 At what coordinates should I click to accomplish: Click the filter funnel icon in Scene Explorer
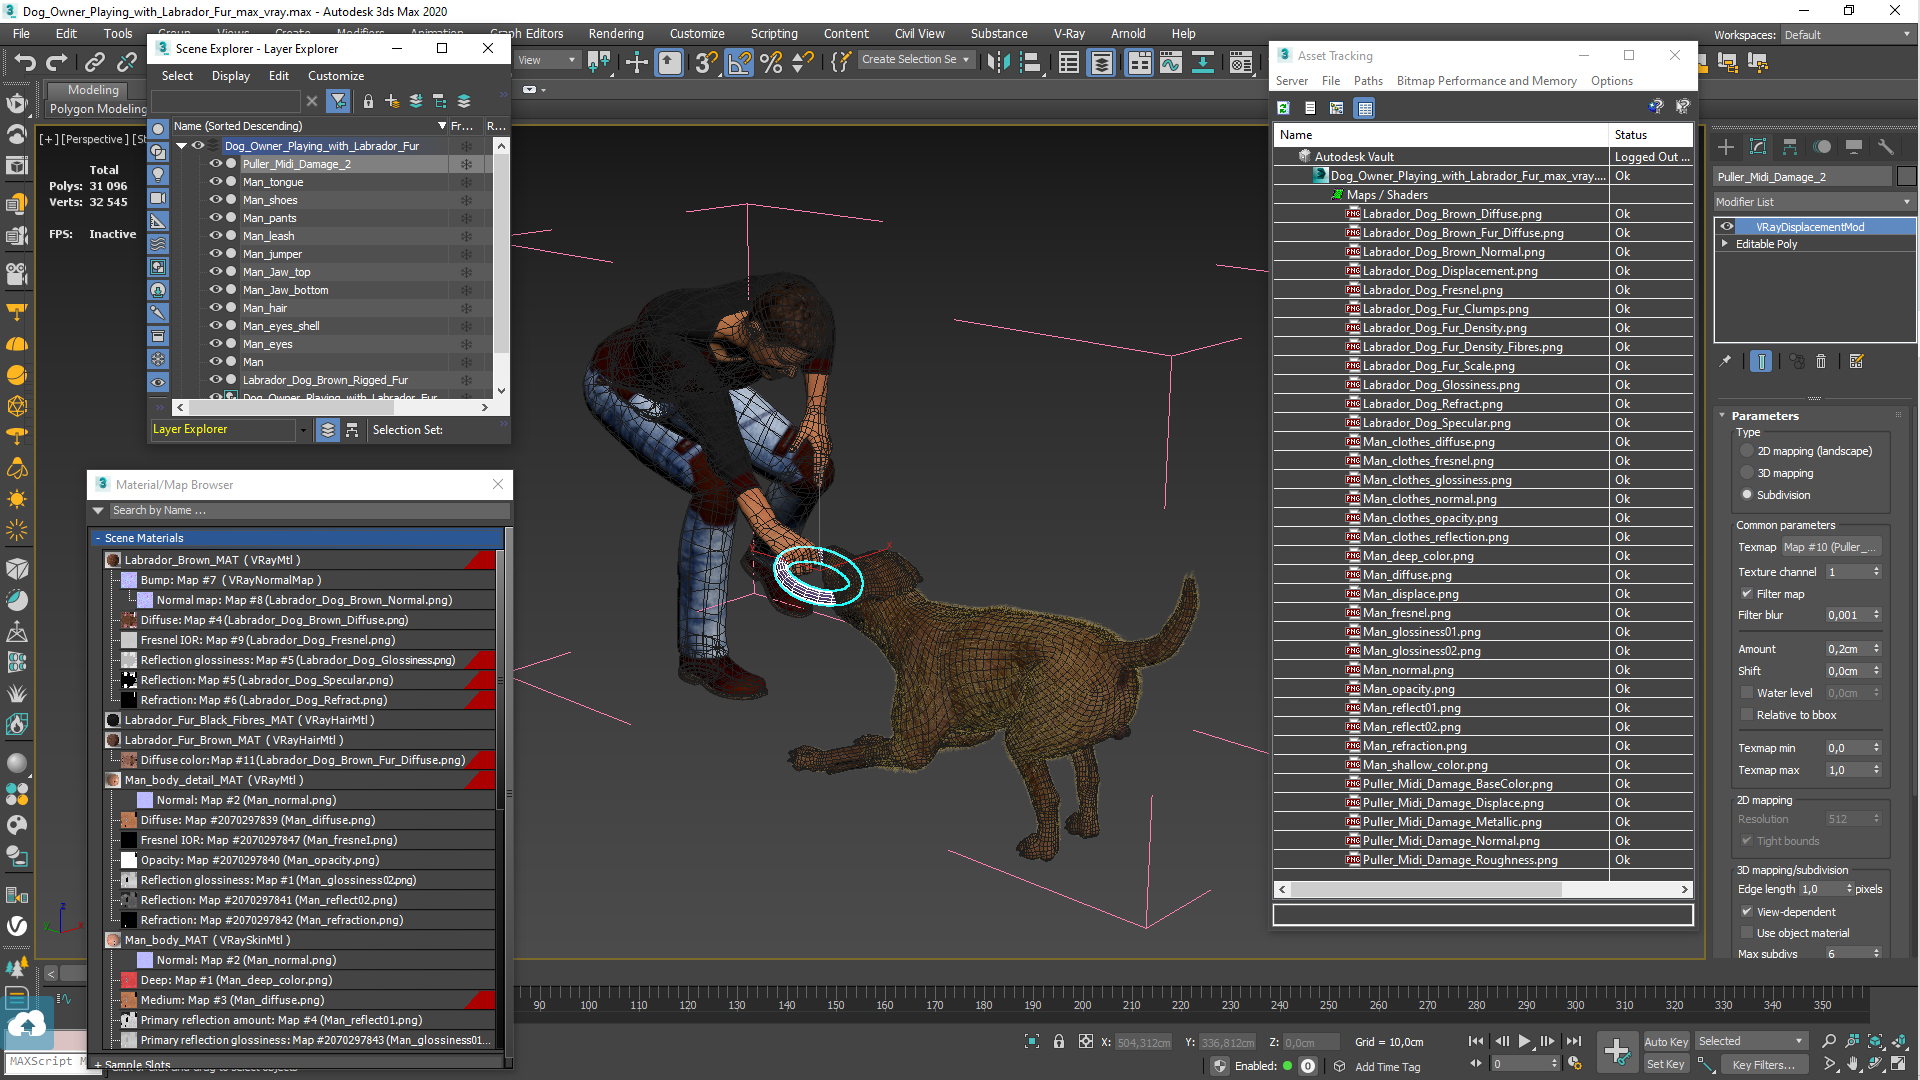[339, 101]
